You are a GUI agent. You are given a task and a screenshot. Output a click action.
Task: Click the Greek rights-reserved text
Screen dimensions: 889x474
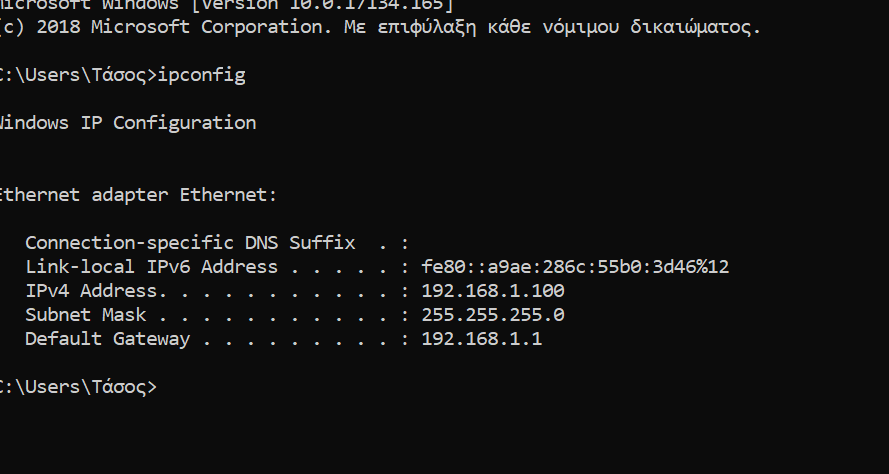click(x=553, y=27)
